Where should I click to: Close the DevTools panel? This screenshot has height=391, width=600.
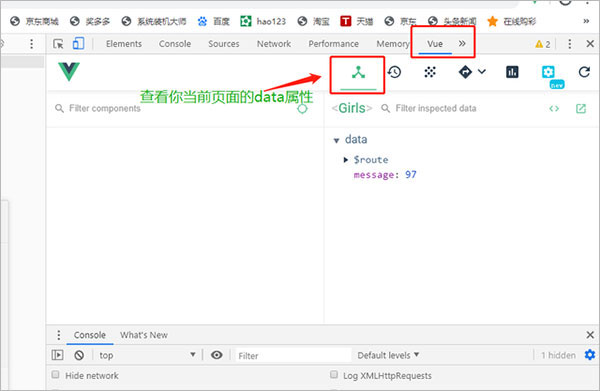pyautogui.click(x=590, y=44)
